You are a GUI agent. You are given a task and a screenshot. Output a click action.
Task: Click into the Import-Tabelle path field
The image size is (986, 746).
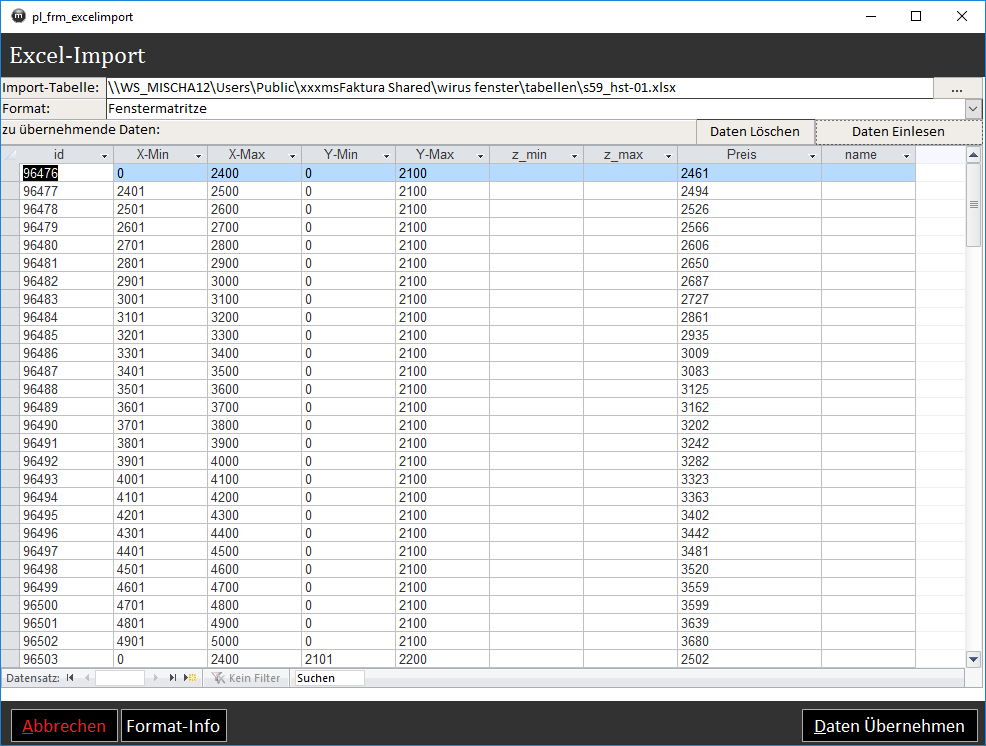coord(519,88)
